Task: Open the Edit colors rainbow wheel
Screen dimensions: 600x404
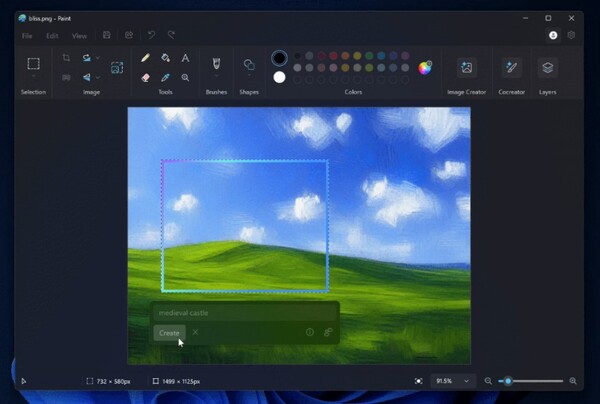Action: tap(425, 68)
